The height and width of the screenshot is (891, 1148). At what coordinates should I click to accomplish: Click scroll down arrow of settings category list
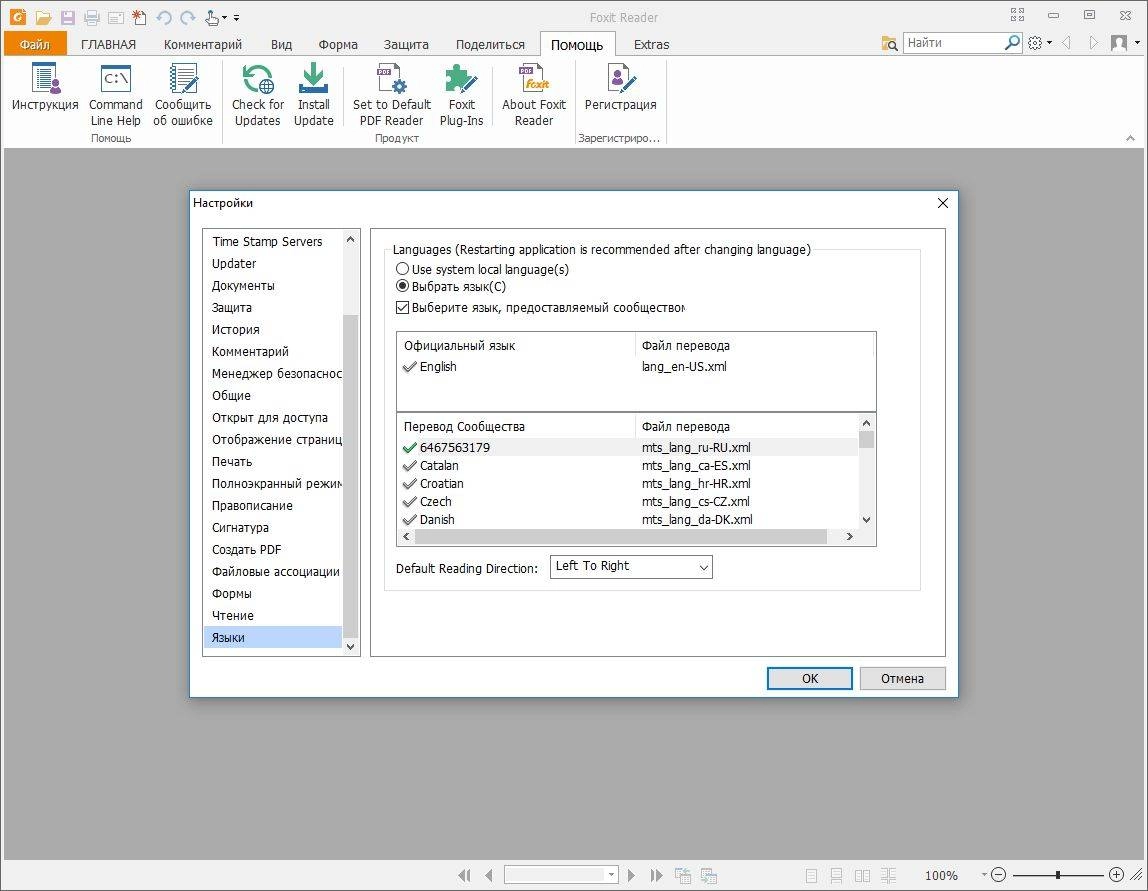pyautogui.click(x=350, y=646)
